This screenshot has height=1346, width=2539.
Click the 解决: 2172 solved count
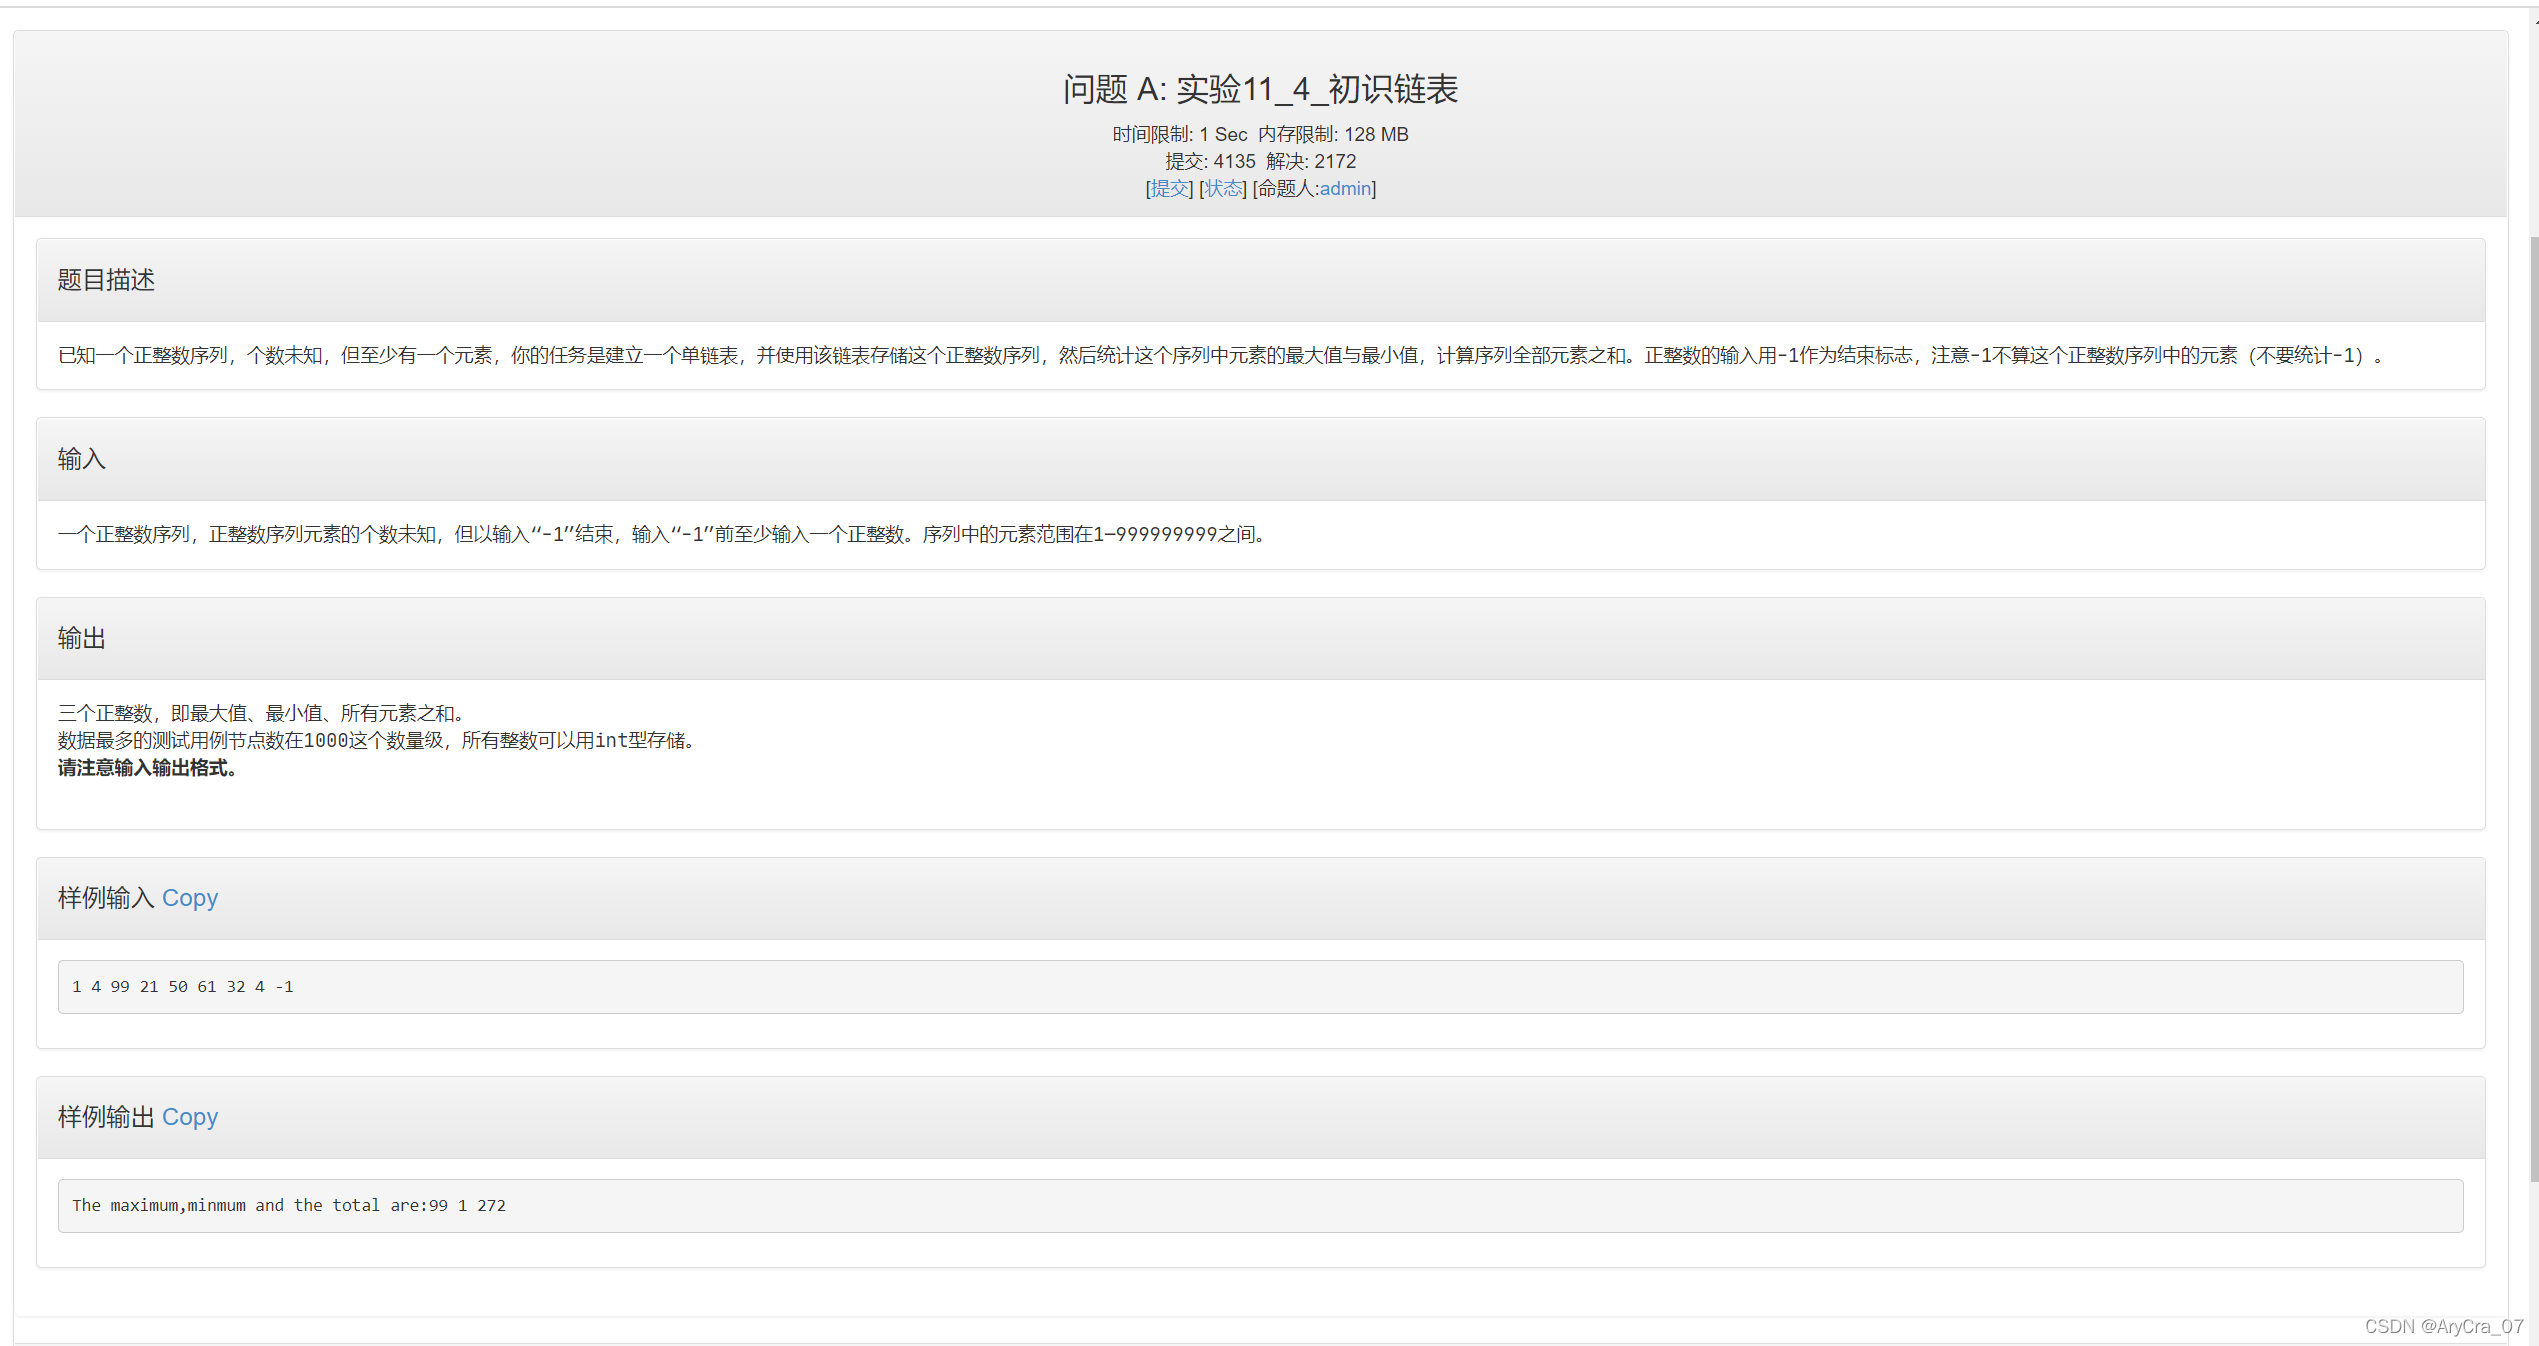[x=1311, y=161]
